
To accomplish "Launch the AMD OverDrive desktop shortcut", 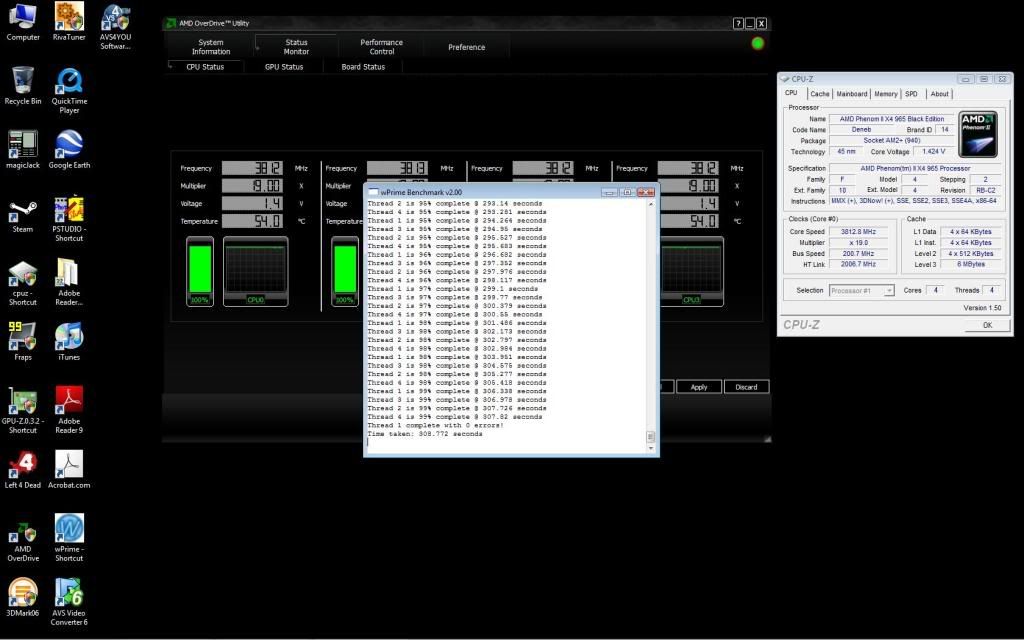I will (23, 543).
